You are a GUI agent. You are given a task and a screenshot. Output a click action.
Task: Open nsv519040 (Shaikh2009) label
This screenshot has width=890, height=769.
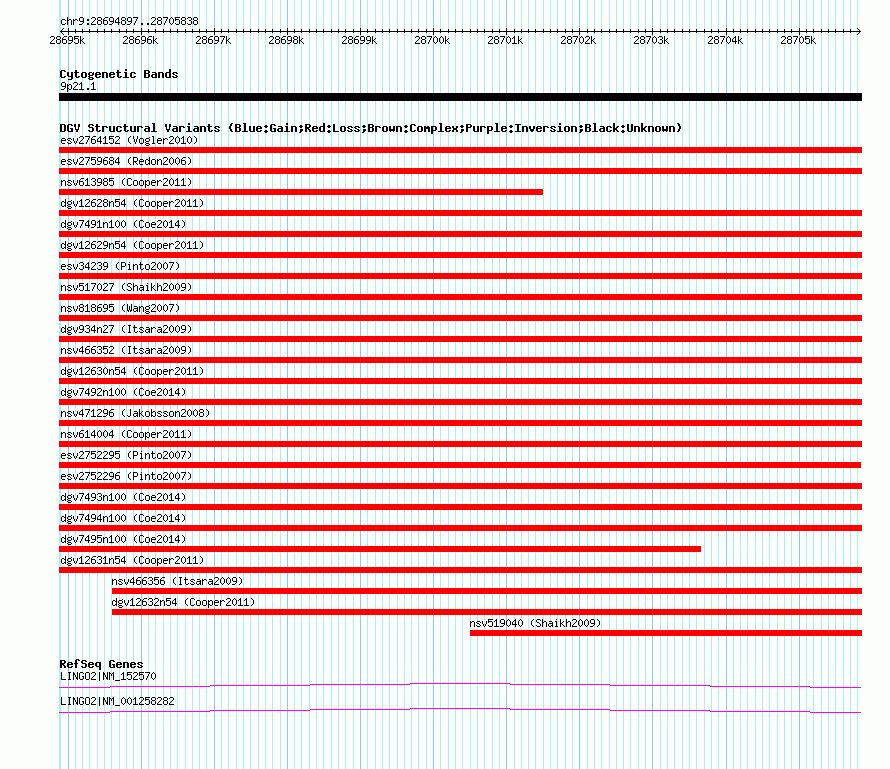(535, 623)
